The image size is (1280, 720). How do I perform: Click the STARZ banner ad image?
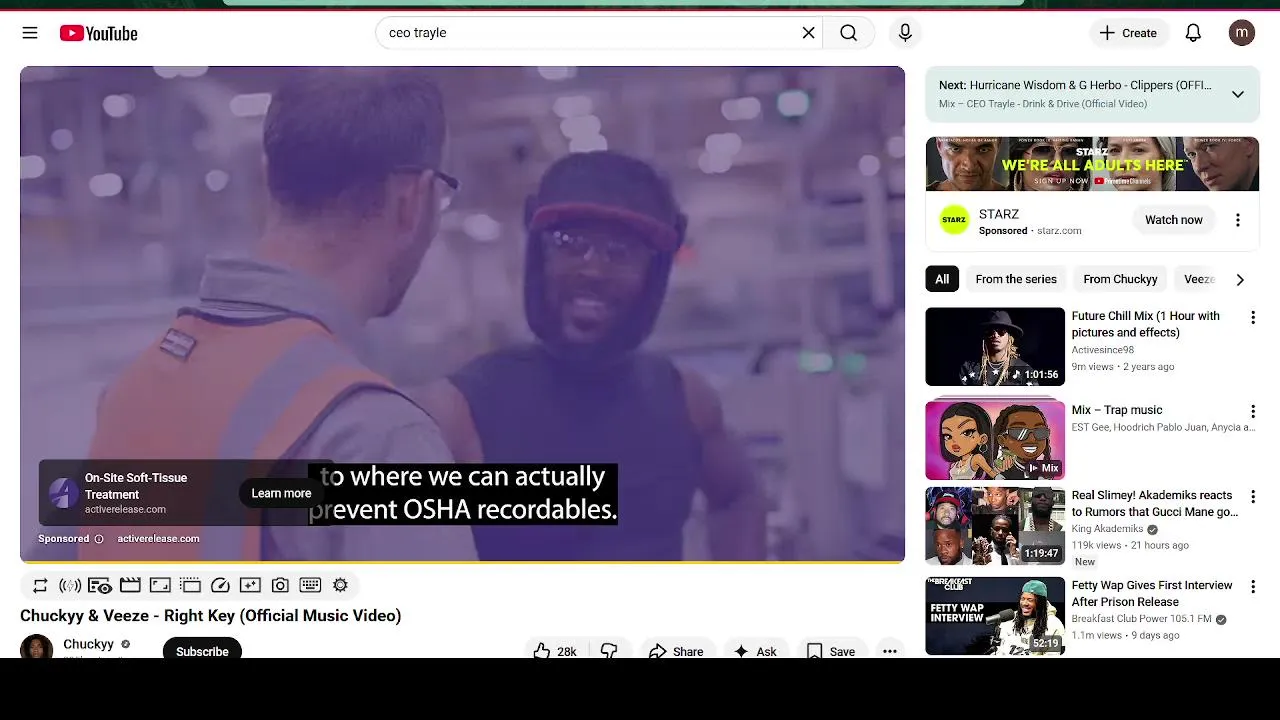(x=1092, y=164)
